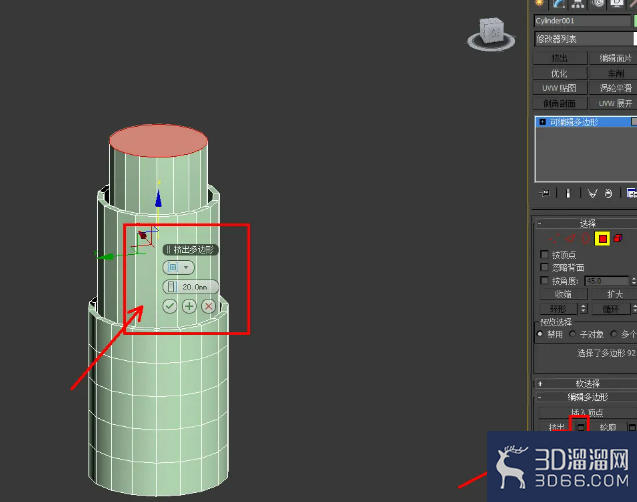Click the 挤出 modifier button

pos(560,58)
